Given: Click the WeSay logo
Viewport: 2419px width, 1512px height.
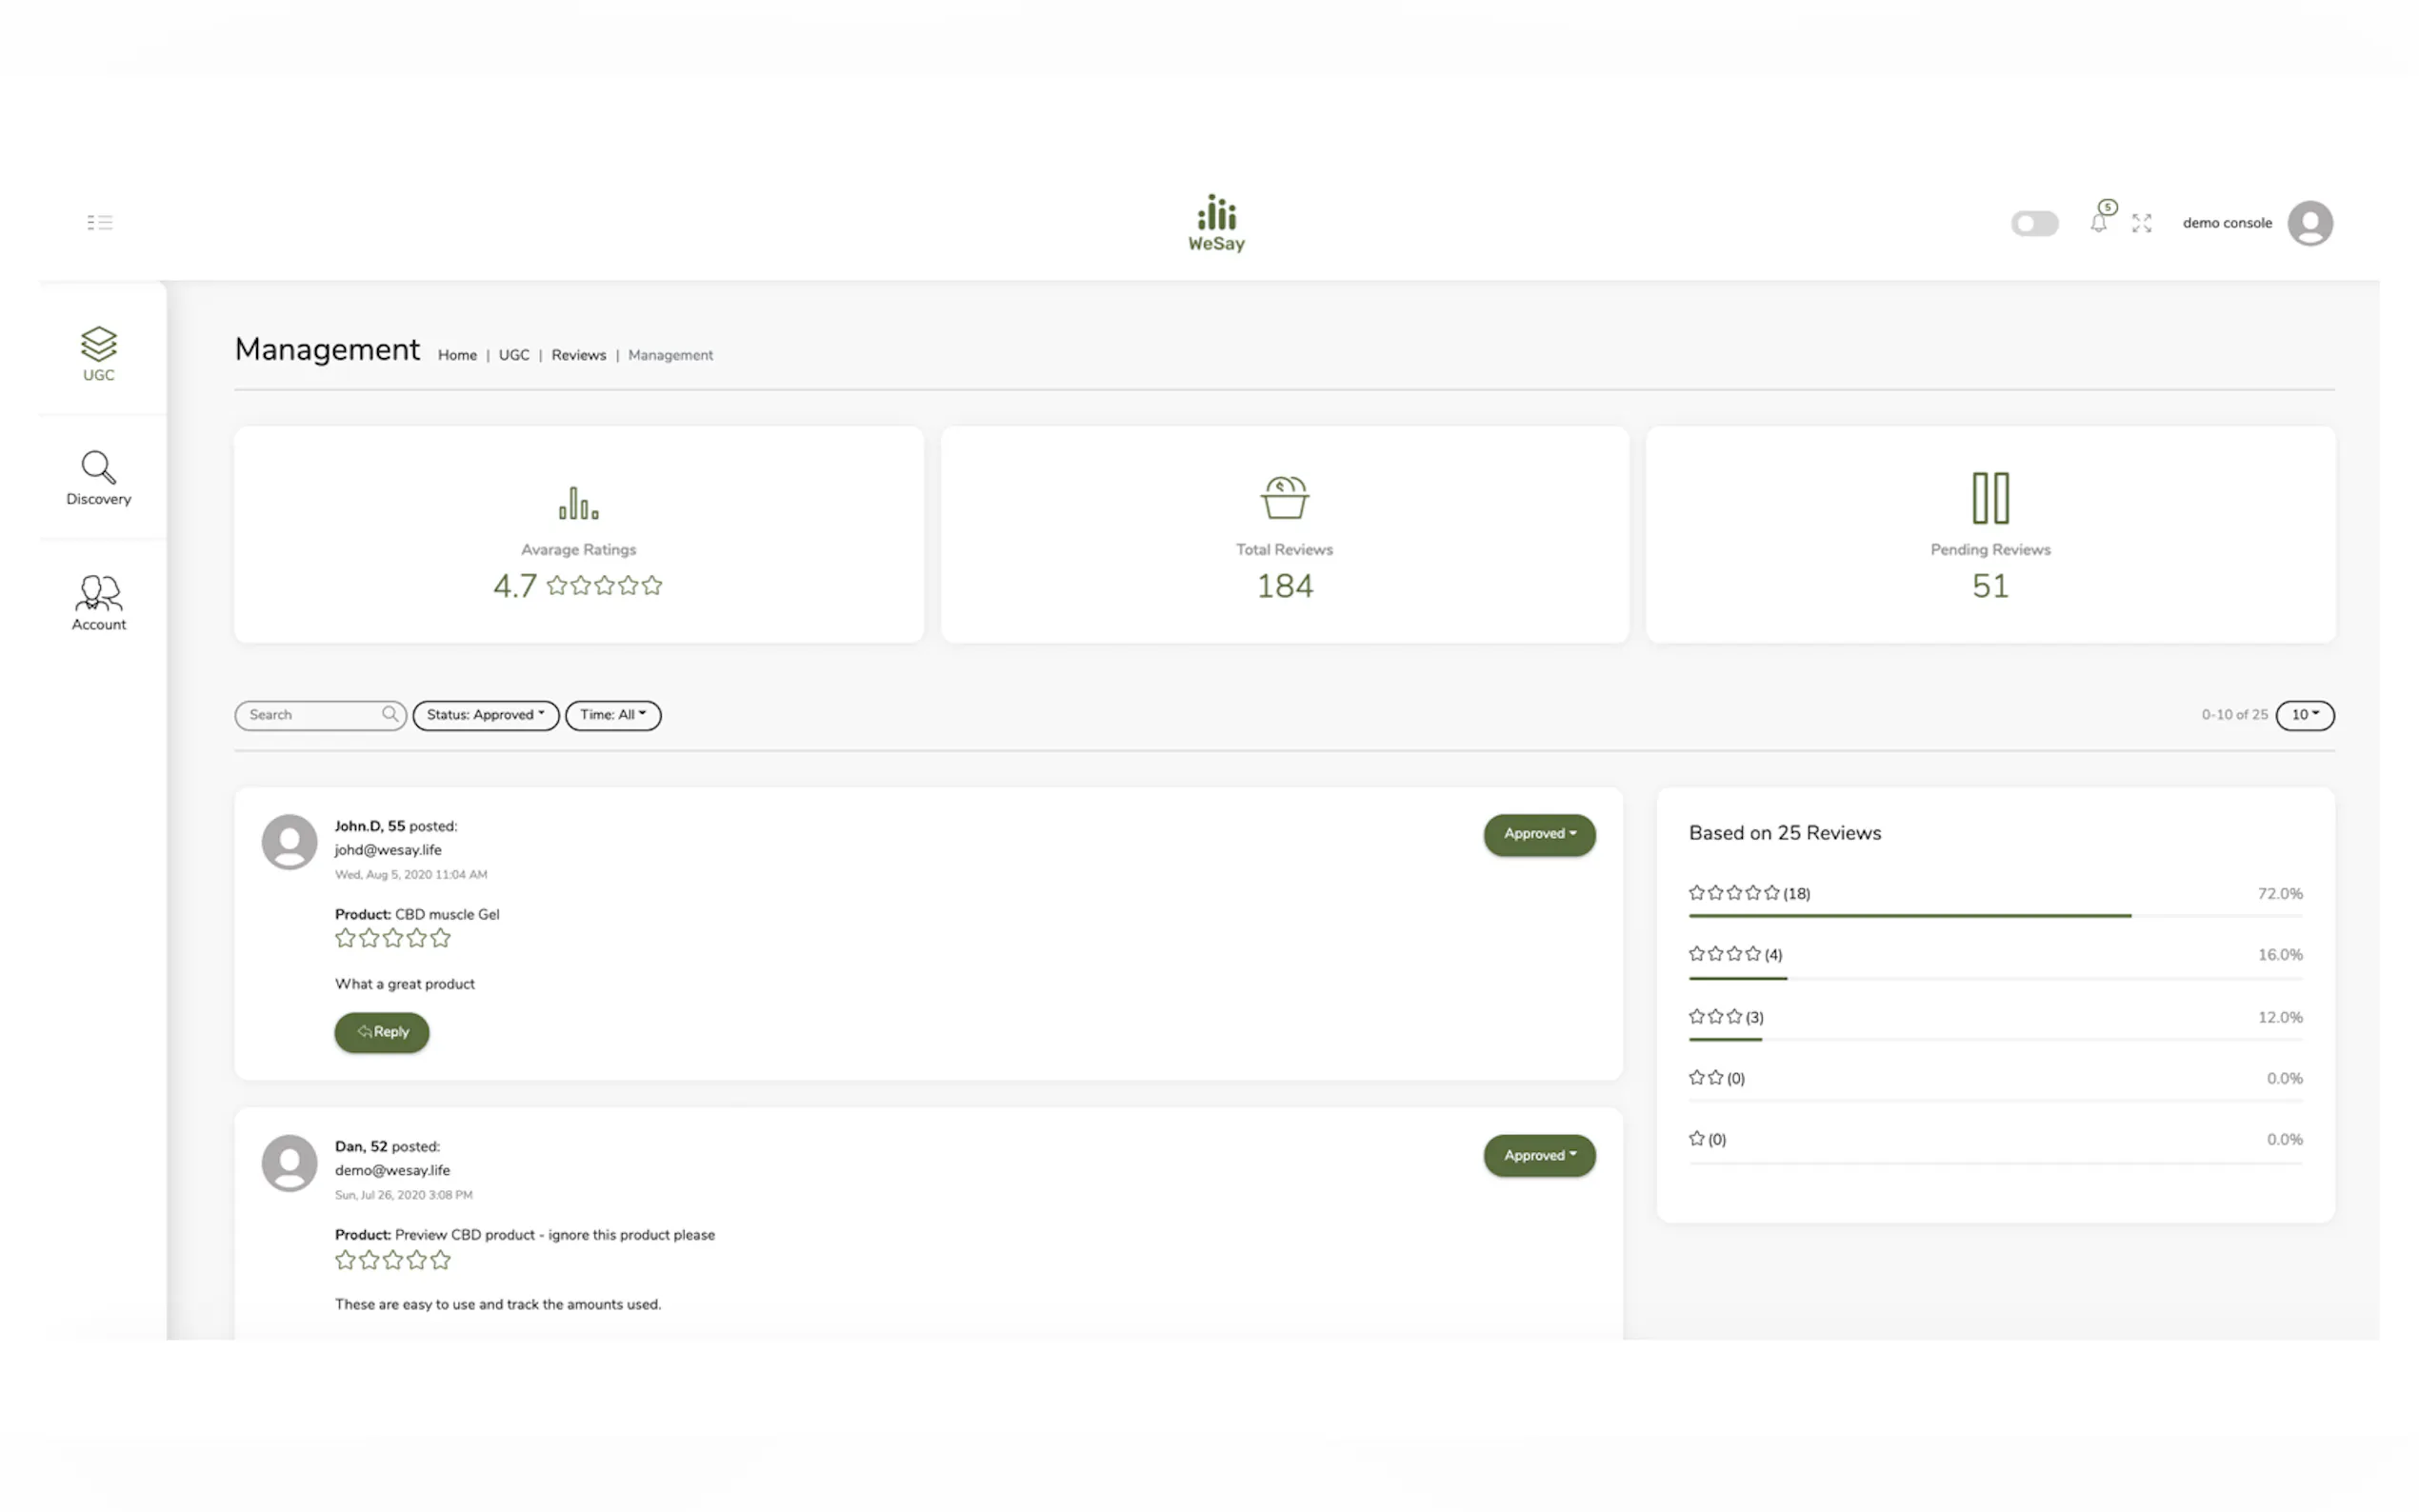Looking at the screenshot, I should click(x=1216, y=223).
